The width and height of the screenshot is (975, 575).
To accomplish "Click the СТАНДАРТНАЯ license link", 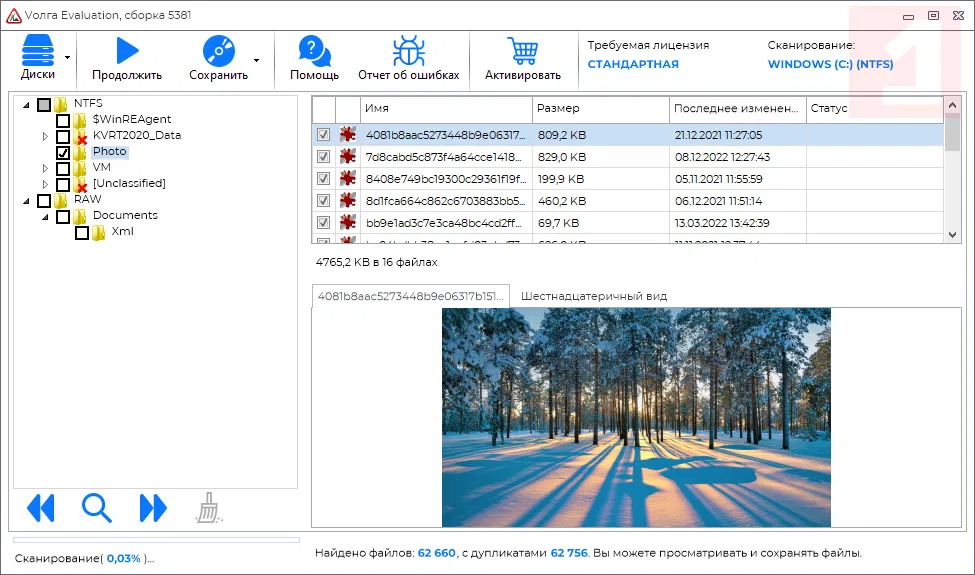I will [632, 64].
